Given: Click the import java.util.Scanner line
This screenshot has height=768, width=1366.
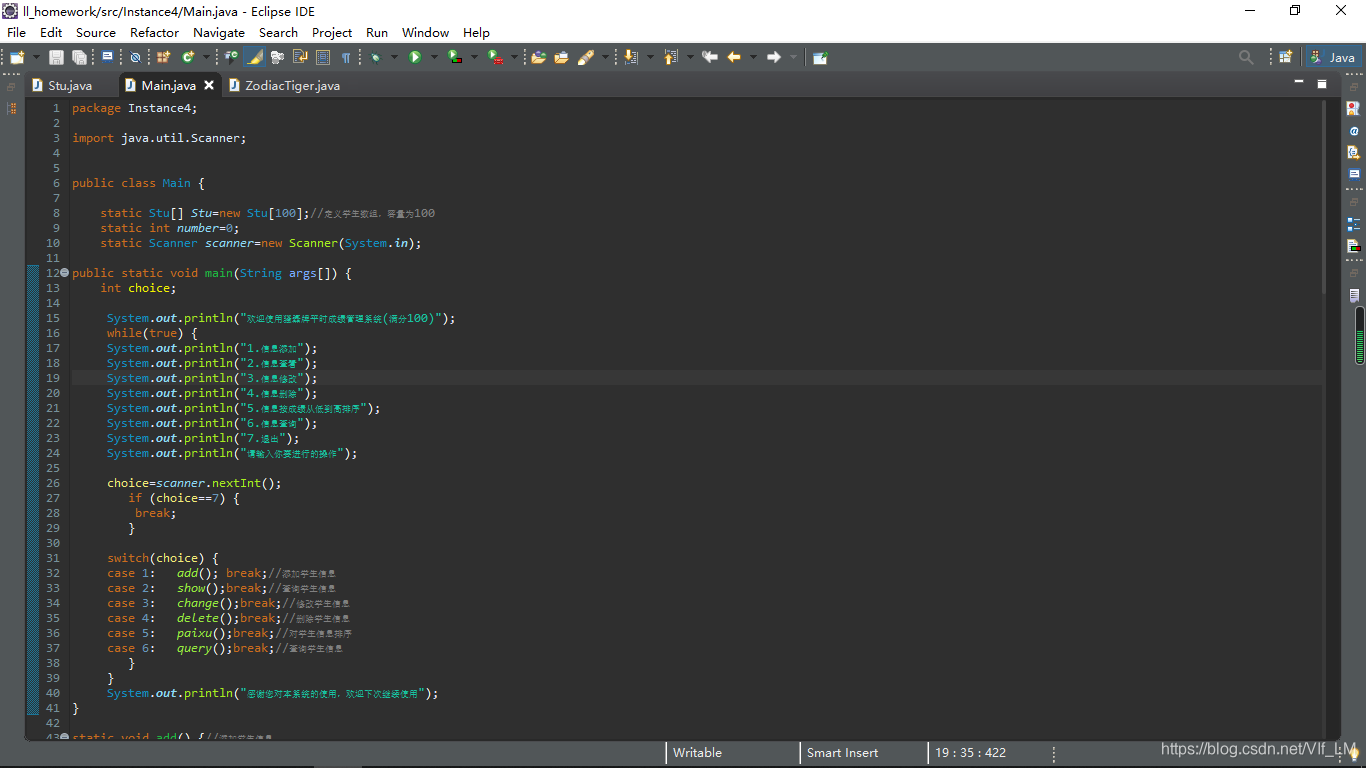Looking at the screenshot, I should tap(159, 138).
